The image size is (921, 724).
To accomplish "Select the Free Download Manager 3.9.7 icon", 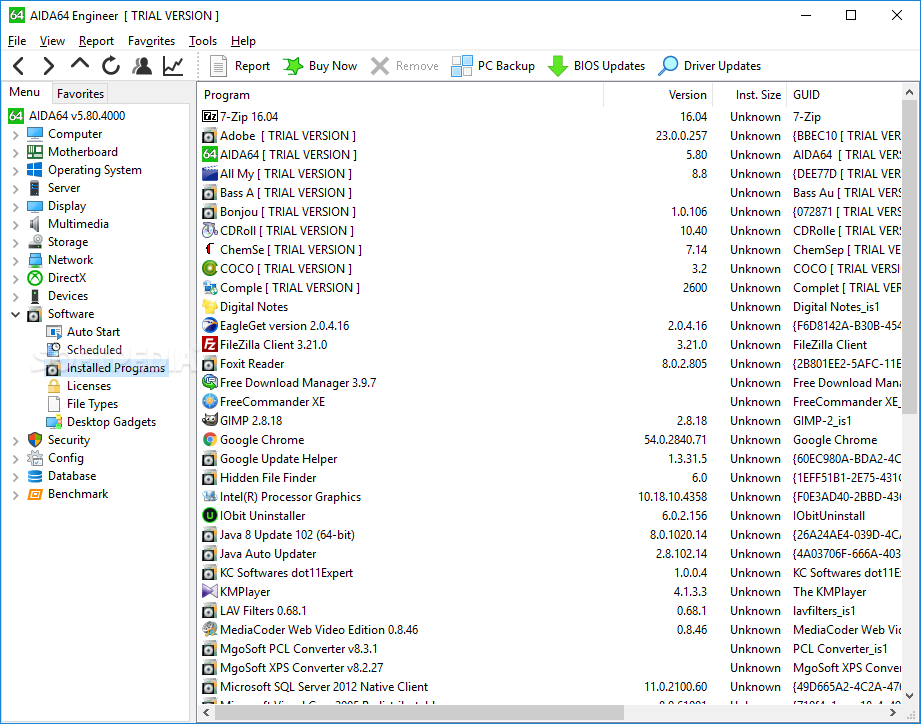I will click(210, 382).
